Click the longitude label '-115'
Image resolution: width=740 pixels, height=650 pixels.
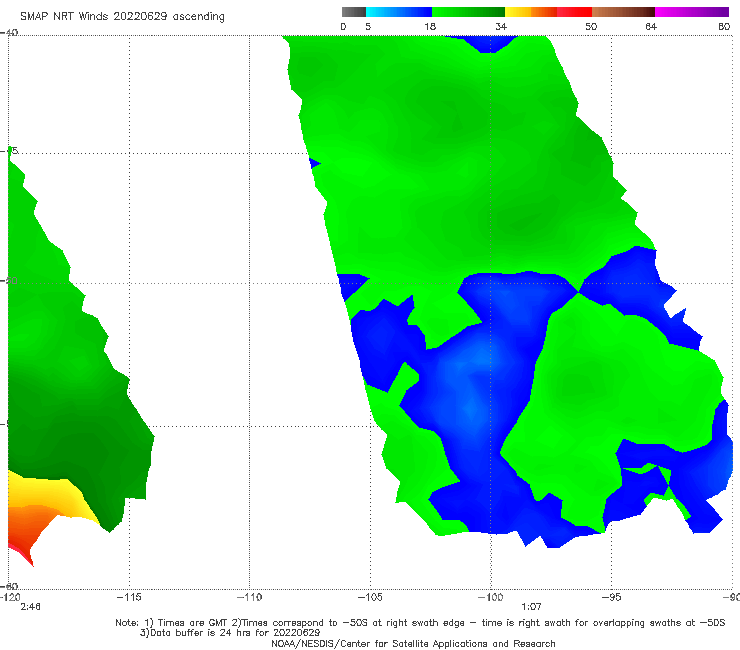point(129,597)
